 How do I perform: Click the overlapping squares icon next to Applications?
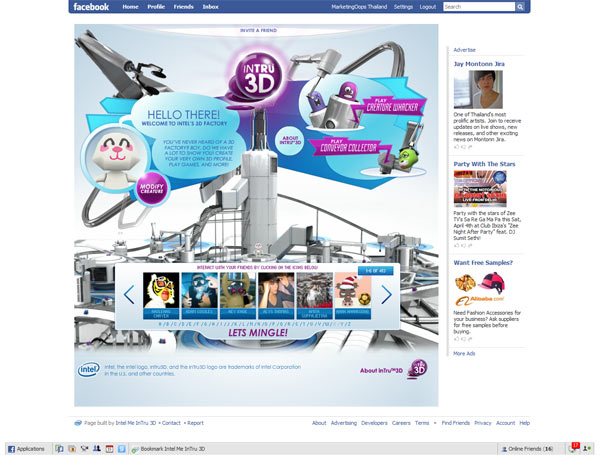(x=59, y=449)
